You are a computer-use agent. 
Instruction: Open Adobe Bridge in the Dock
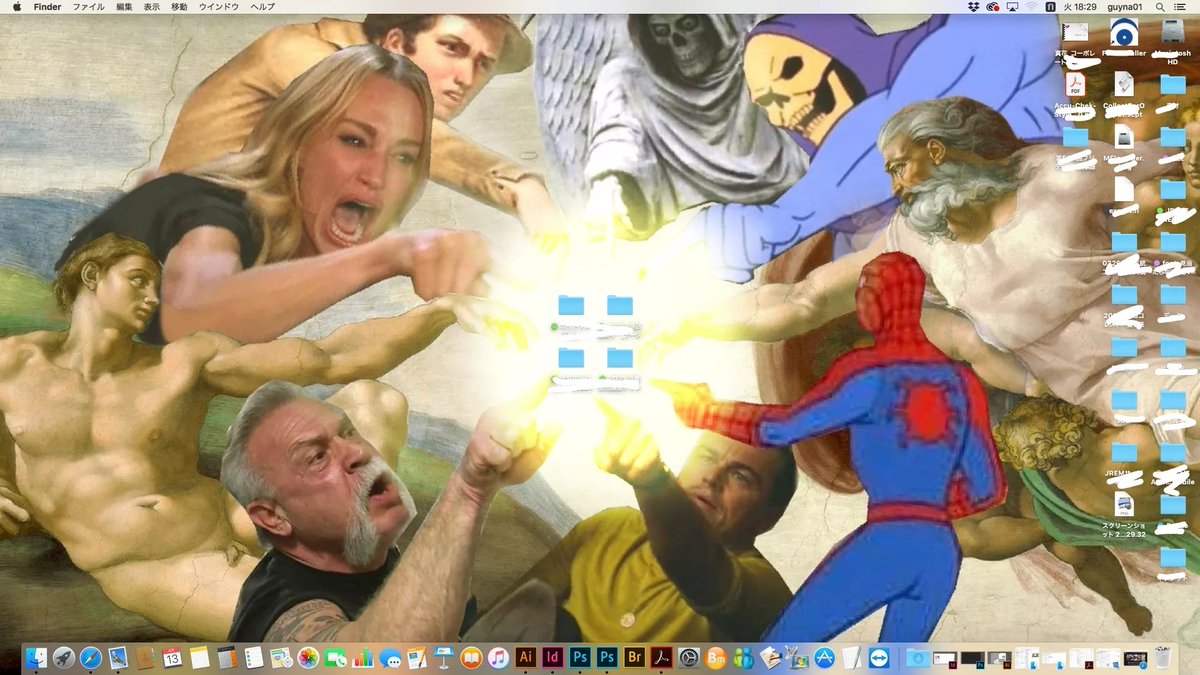click(x=633, y=657)
